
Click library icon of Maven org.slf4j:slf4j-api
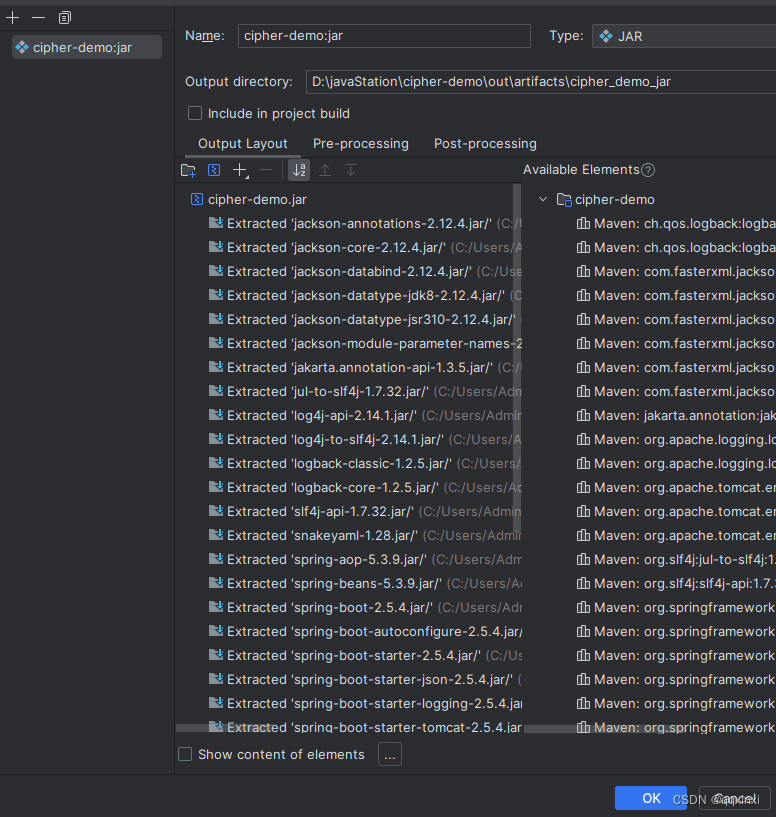pos(583,583)
